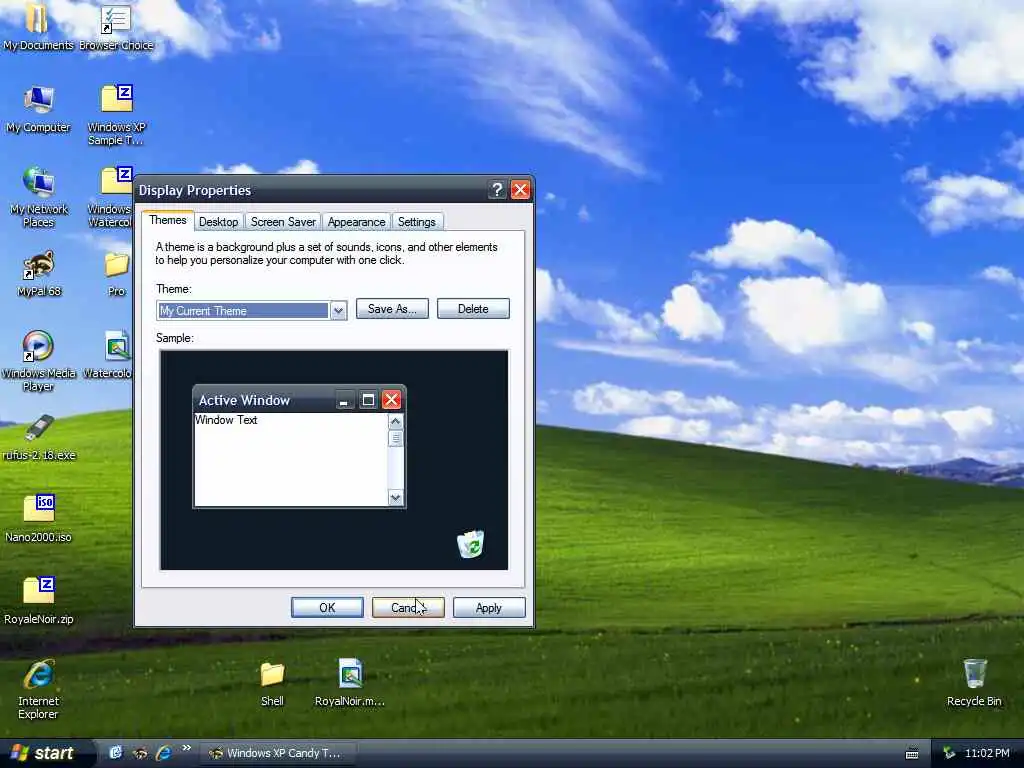
Task: Select rufus-2.18.exe icon
Action: (39, 437)
